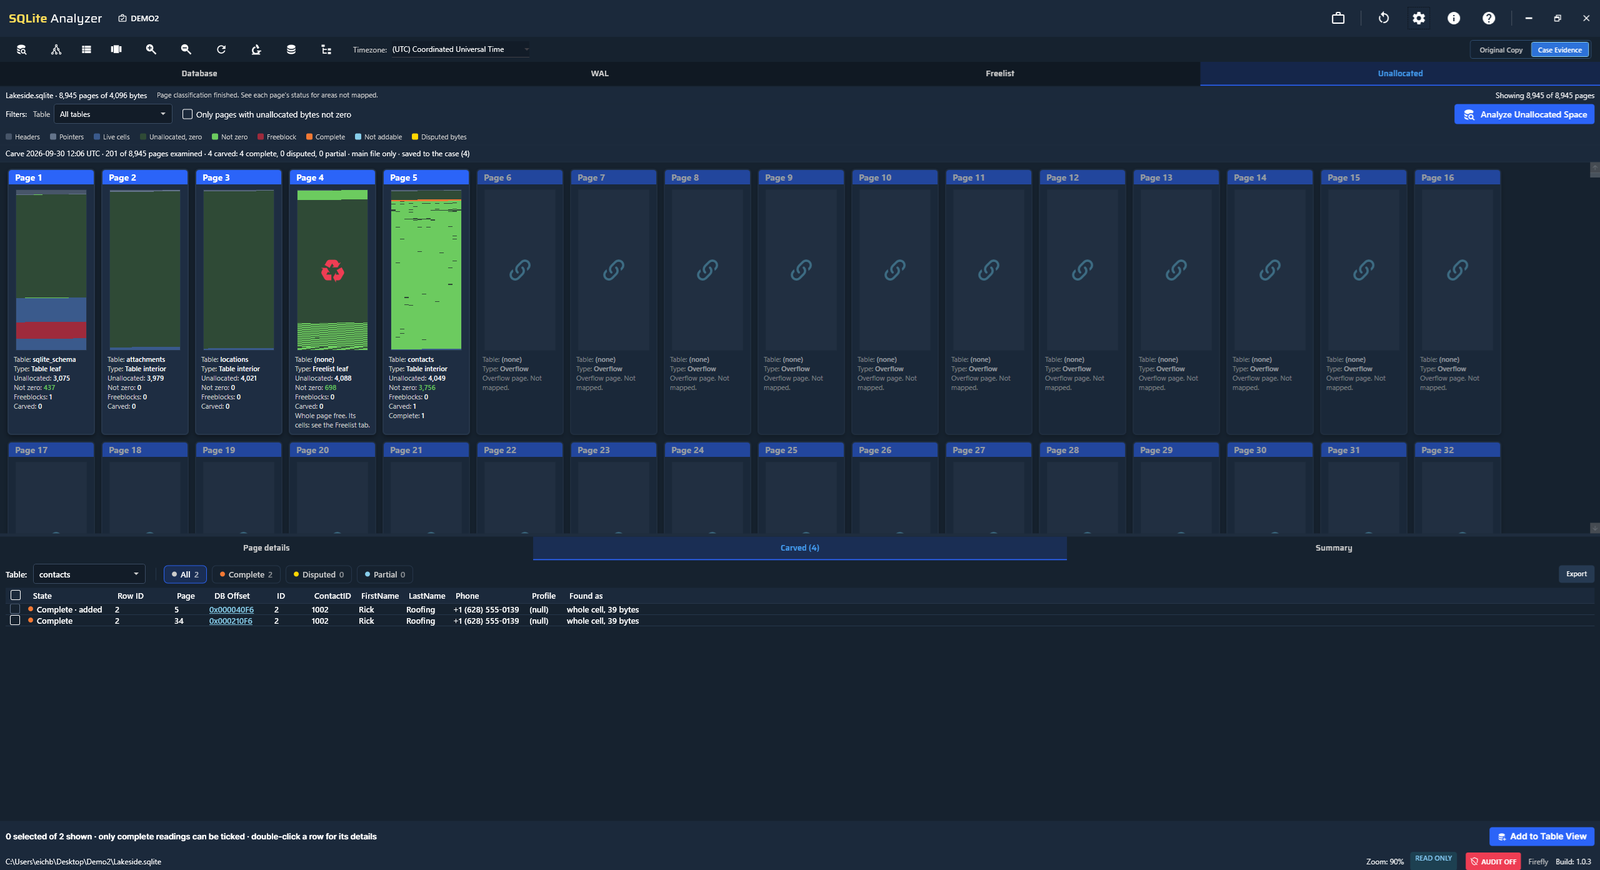
Task: Open the briefcase case icon
Action: click(1338, 18)
